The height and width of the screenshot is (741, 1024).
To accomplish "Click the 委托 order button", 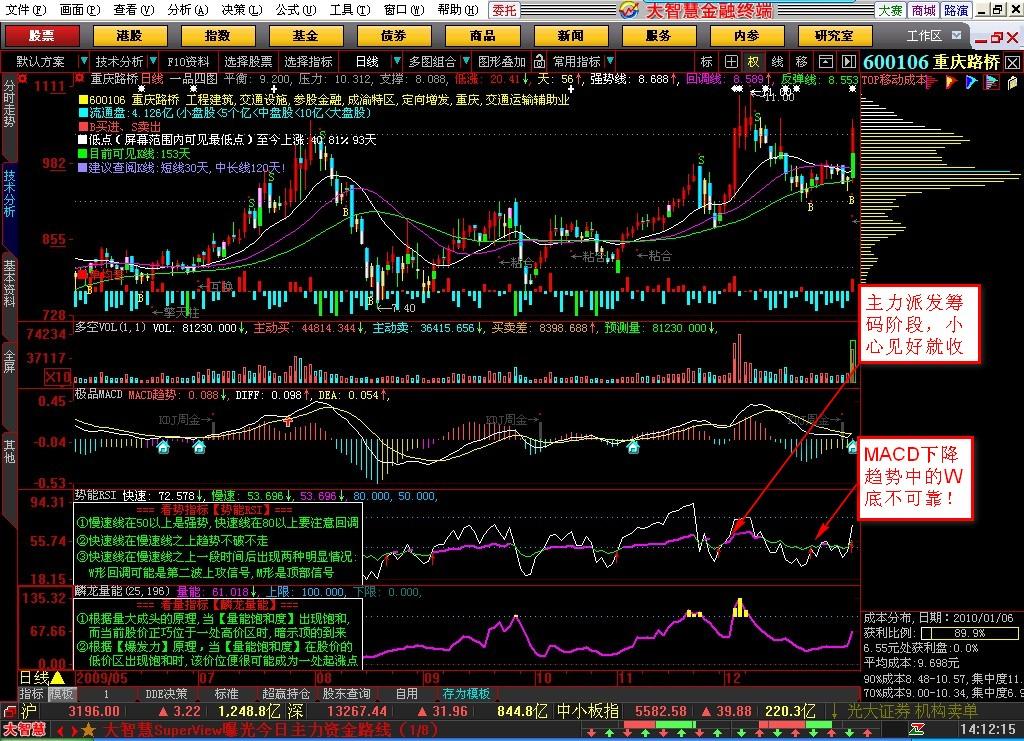I will [504, 10].
